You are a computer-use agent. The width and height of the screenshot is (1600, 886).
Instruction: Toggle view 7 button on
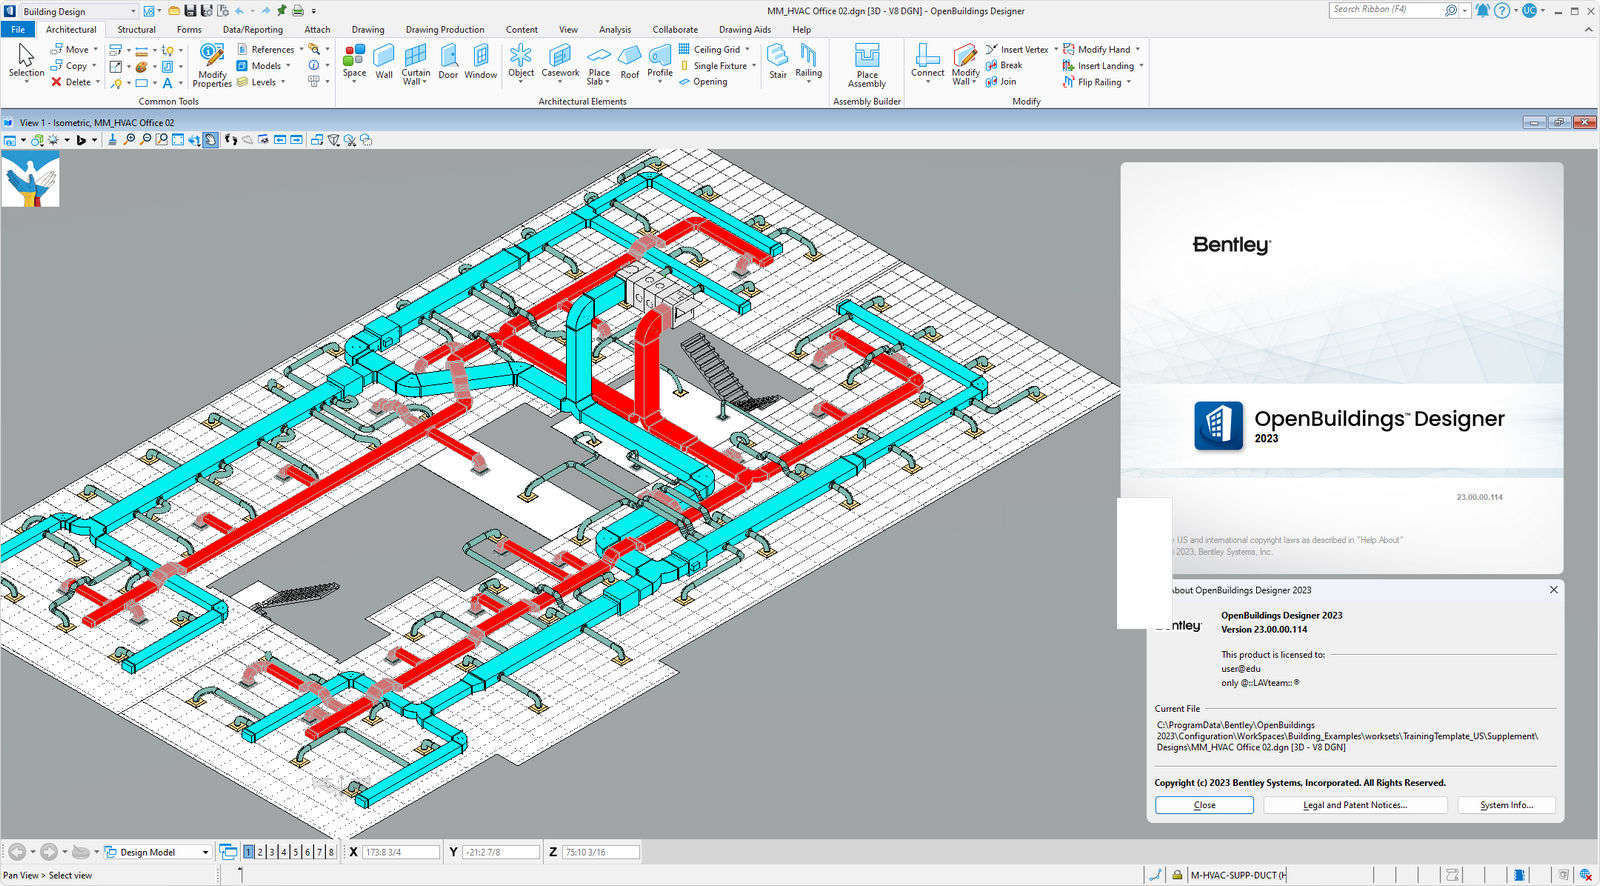pos(320,852)
